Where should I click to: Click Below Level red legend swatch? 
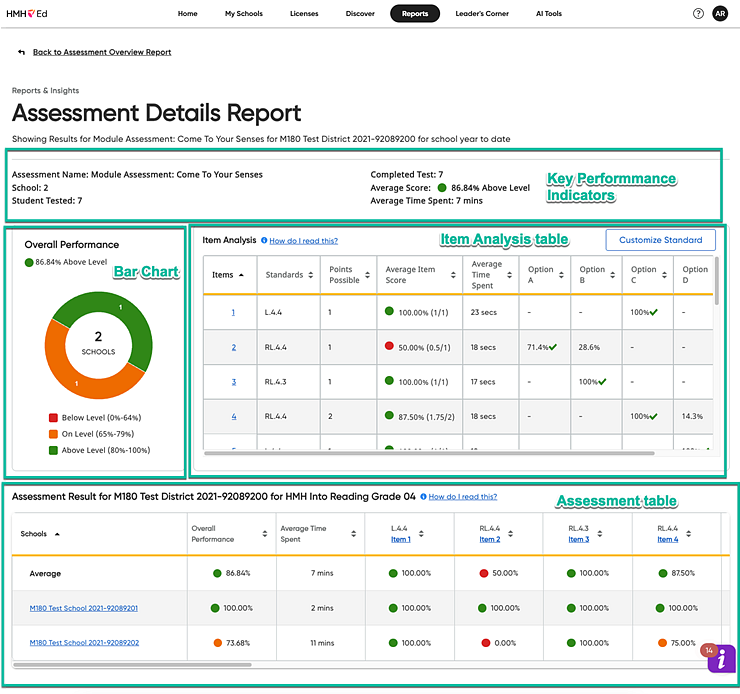point(53,418)
